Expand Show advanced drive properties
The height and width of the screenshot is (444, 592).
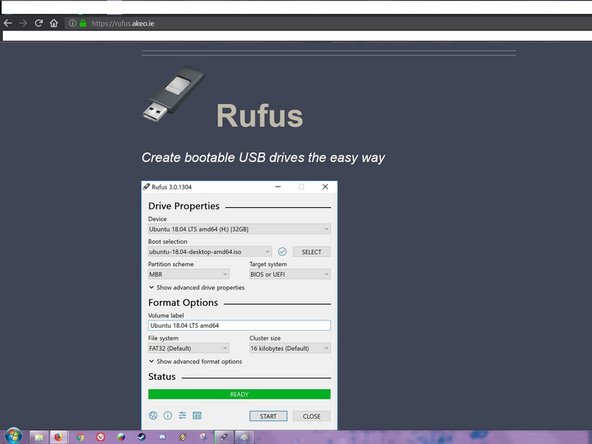196,288
